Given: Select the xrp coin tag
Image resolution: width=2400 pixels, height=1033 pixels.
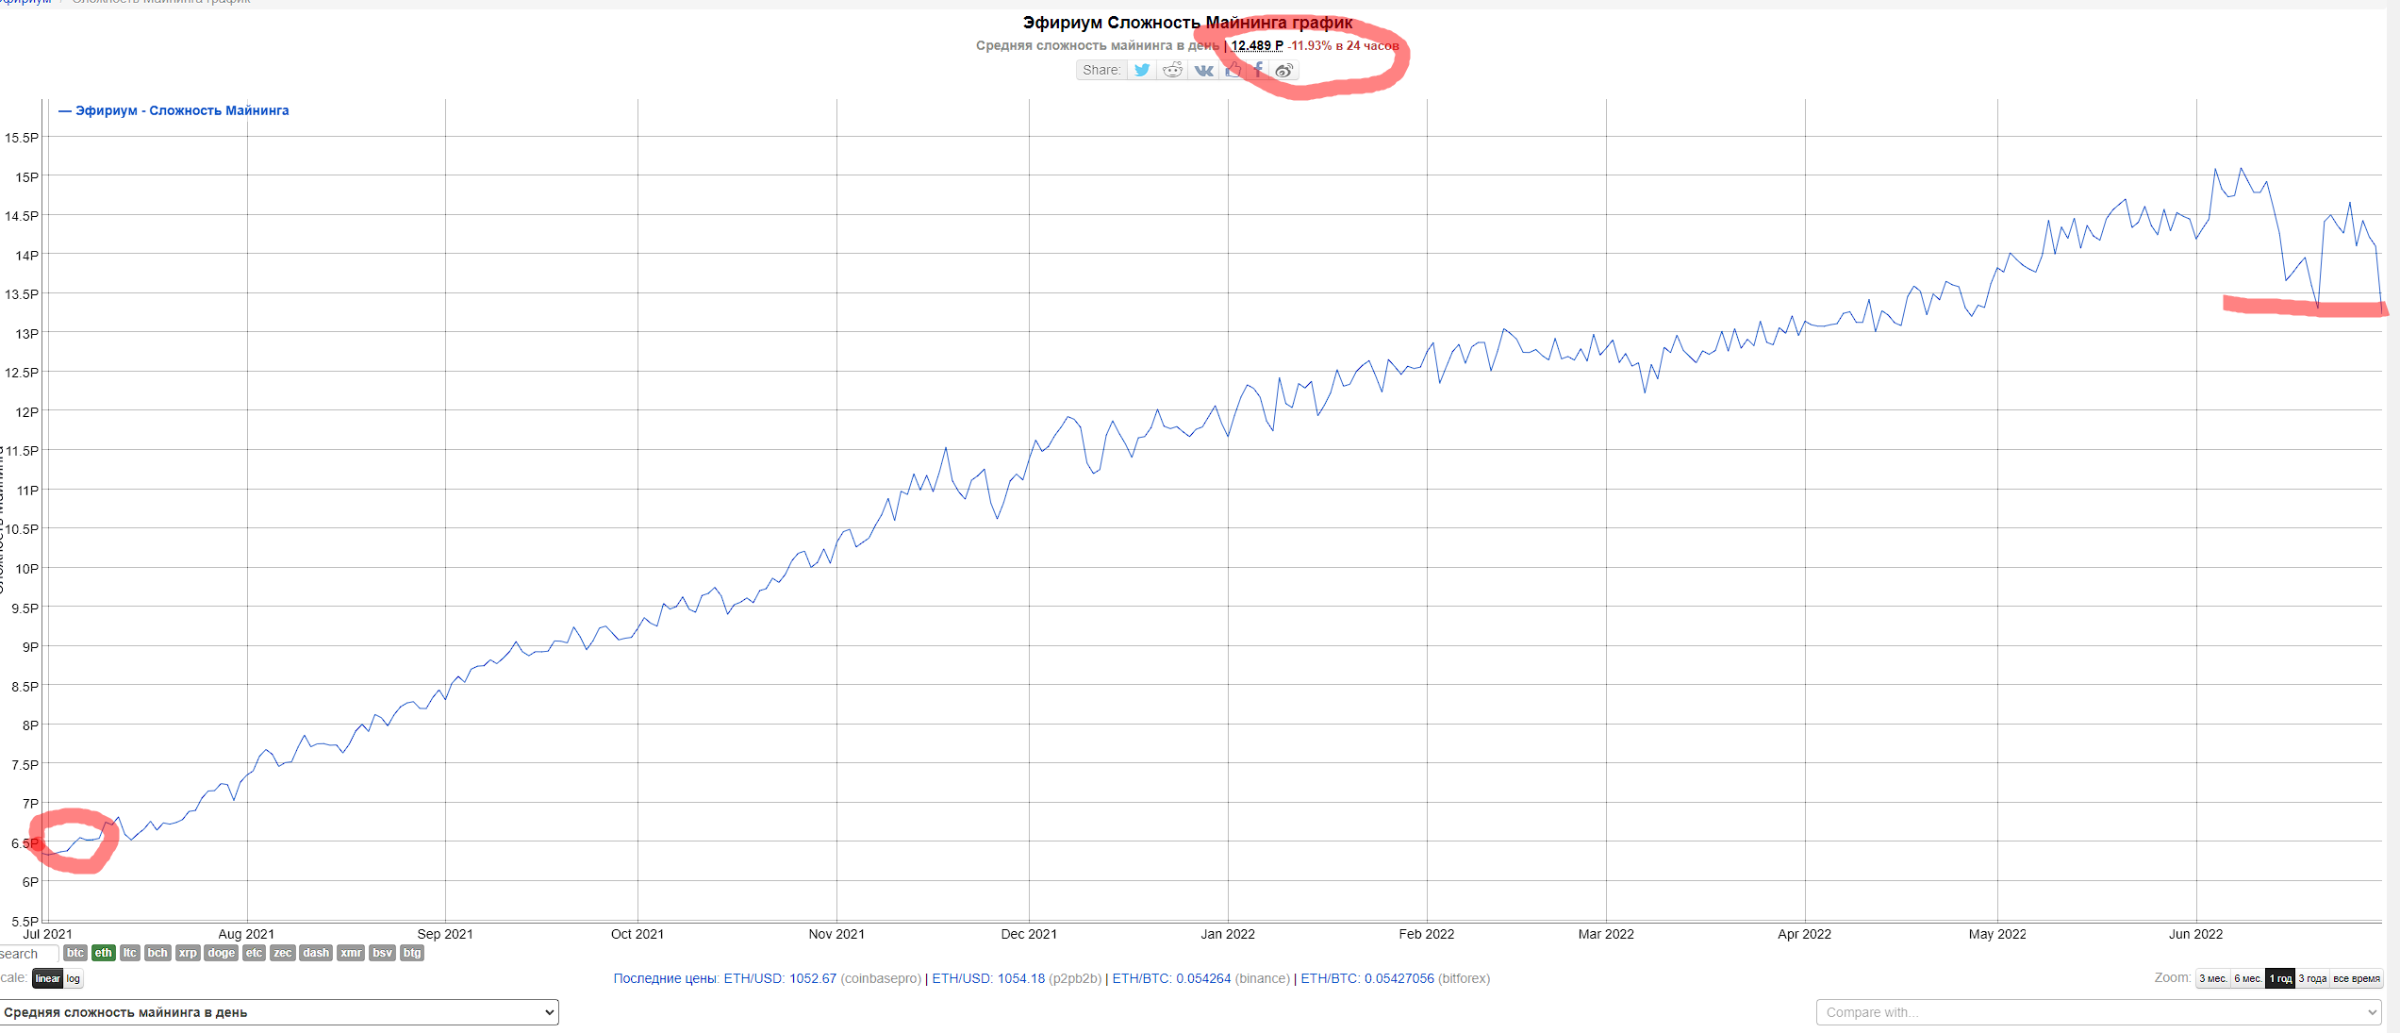Looking at the screenshot, I should coord(188,953).
